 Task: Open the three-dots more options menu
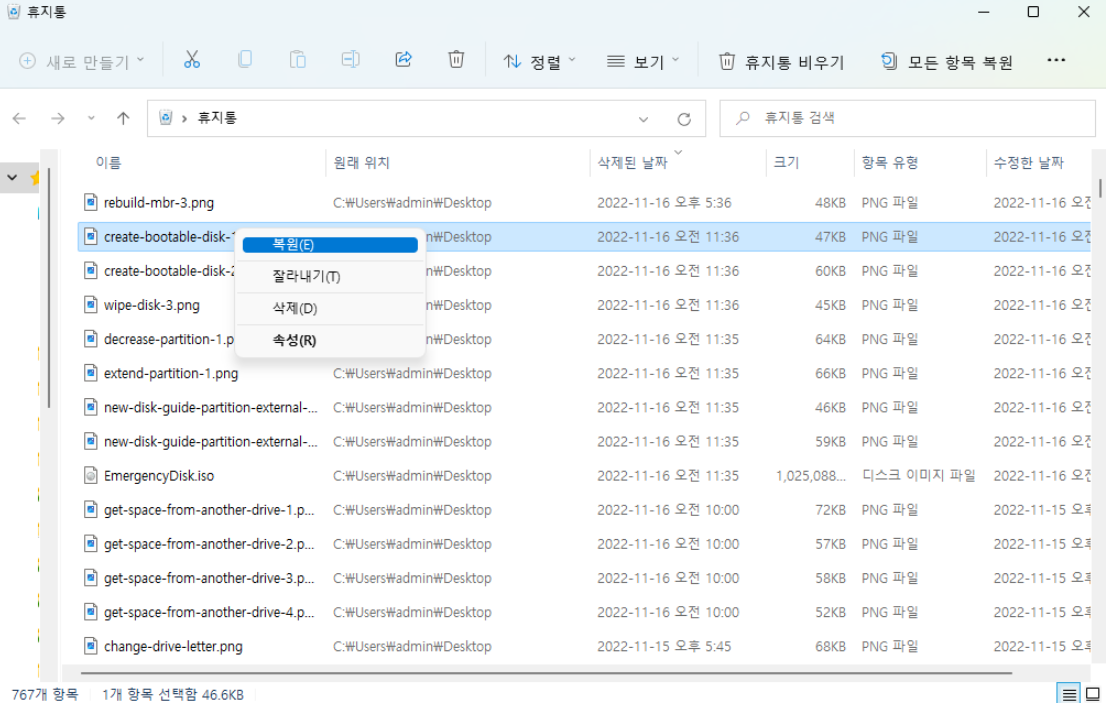click(x=1056, y=60)
